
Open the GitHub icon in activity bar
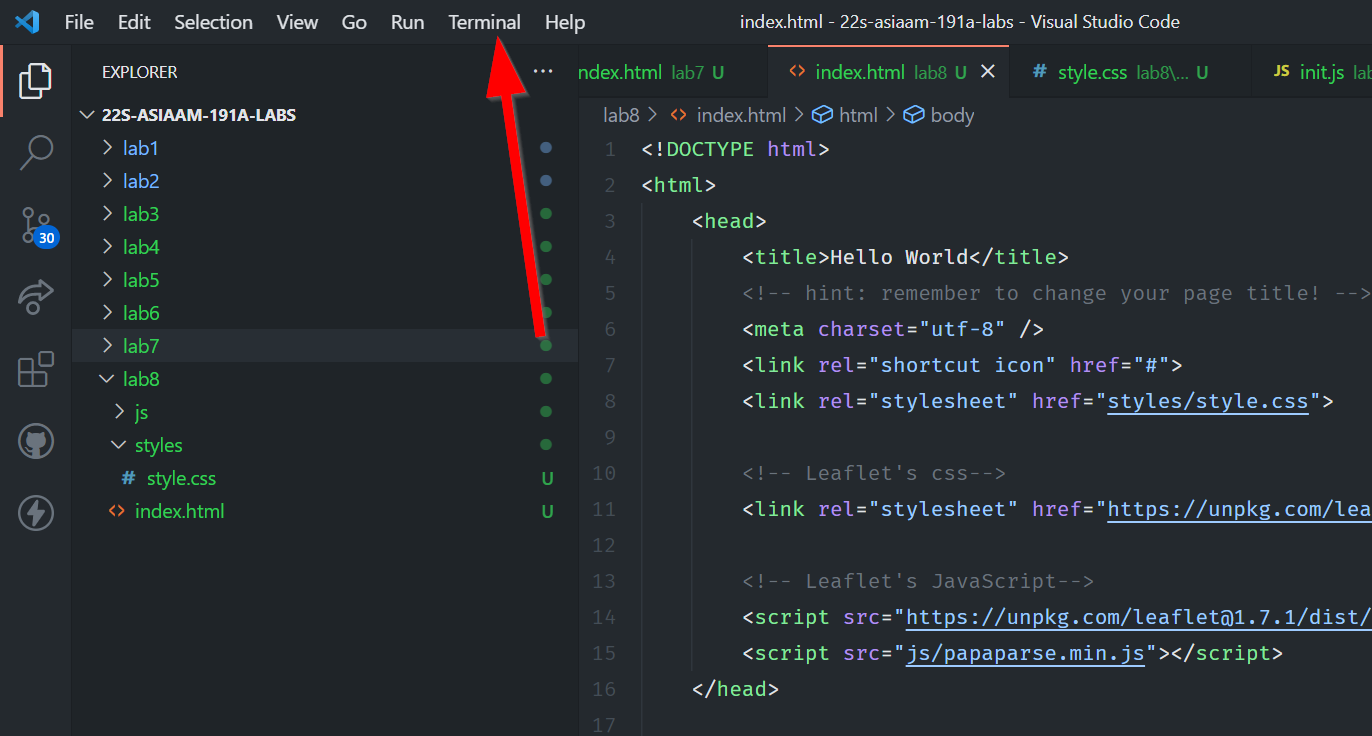click(x=36, y=441)
